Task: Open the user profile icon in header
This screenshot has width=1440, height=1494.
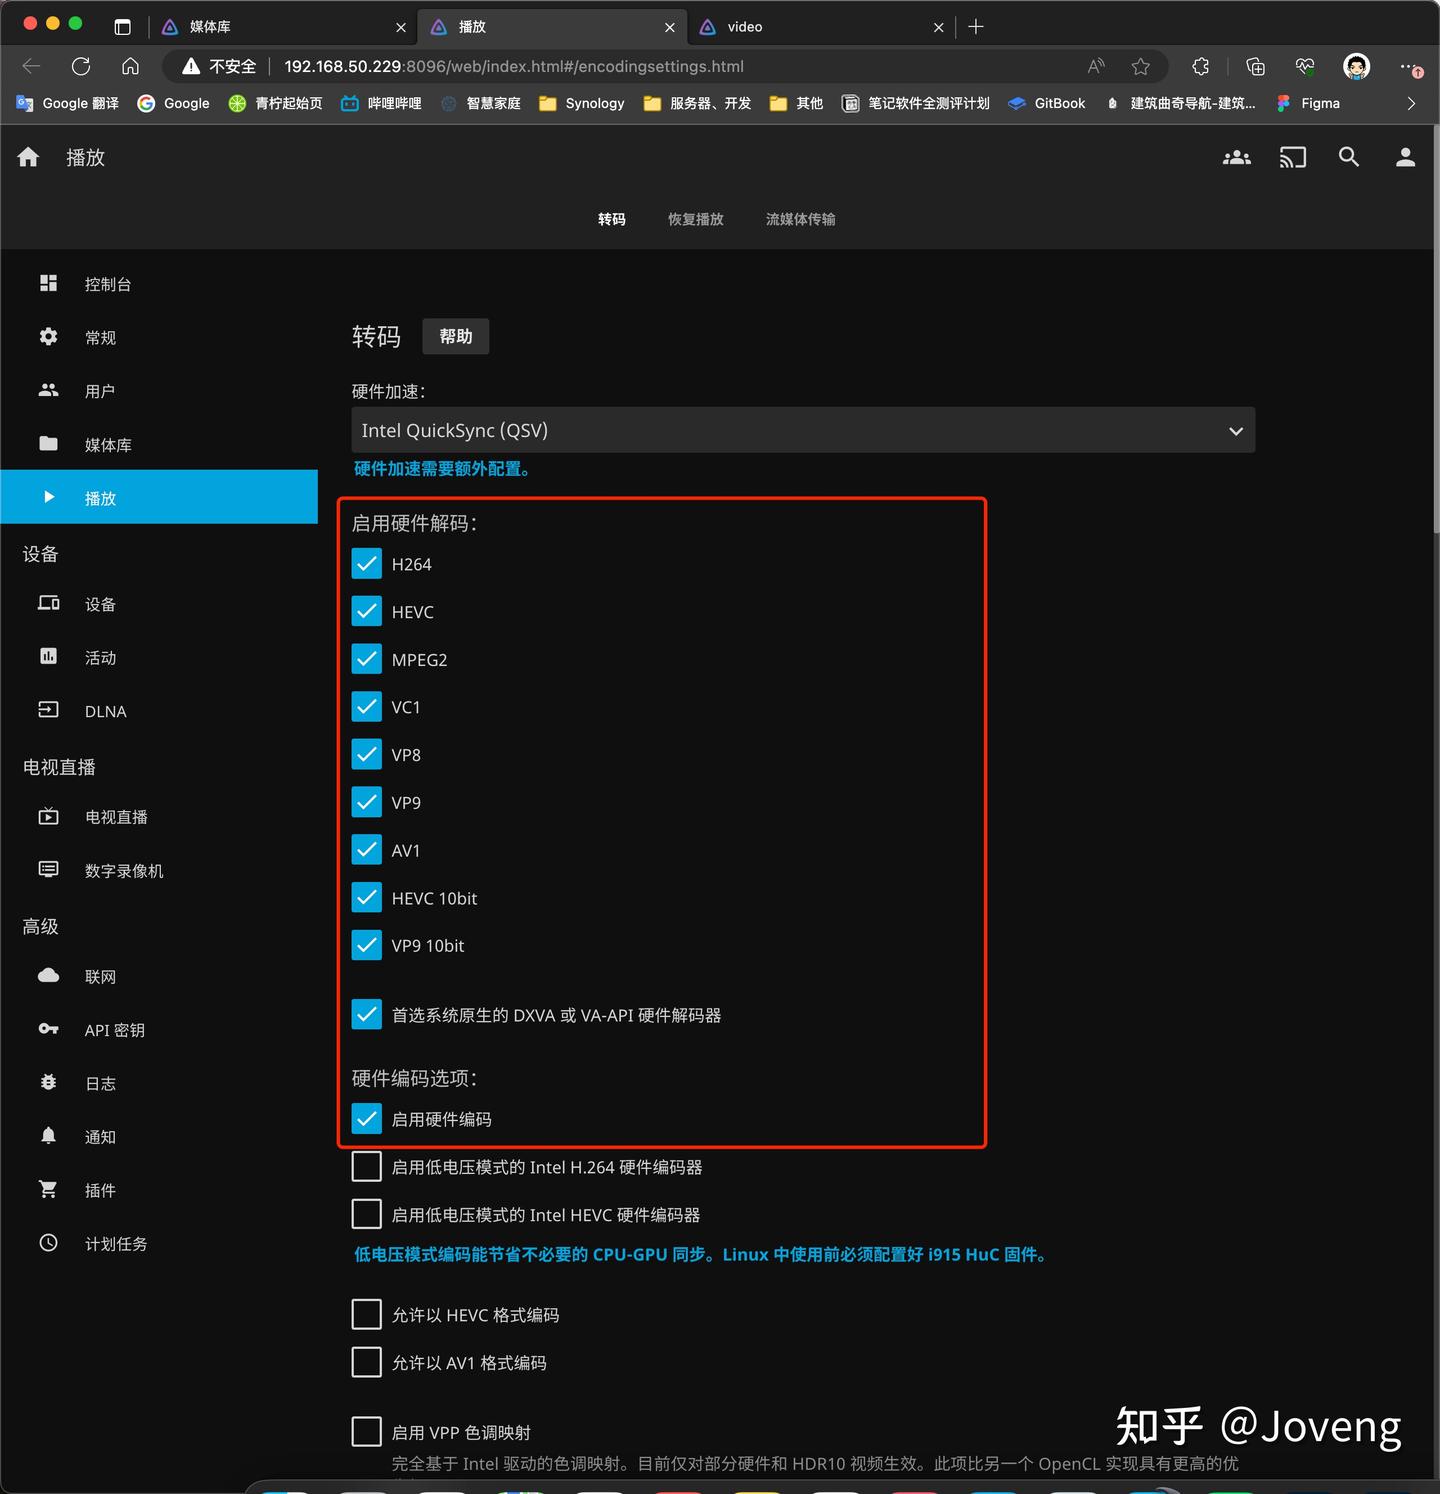Action: pos(1405,157)
